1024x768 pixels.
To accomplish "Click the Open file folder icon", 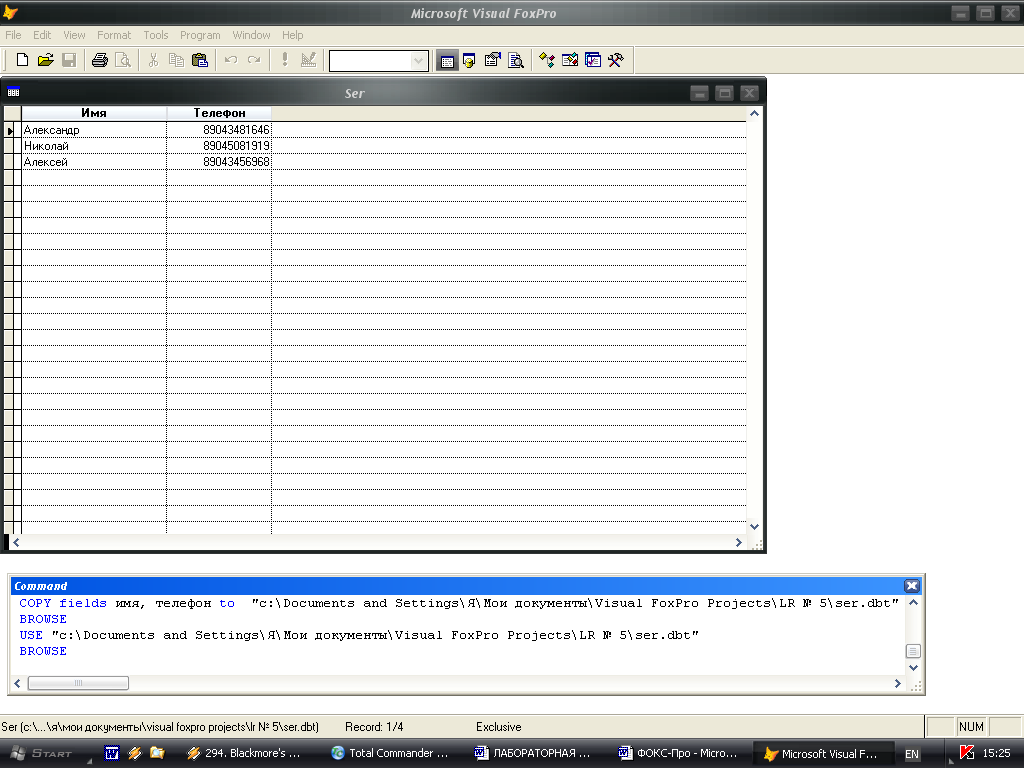I will [x=45, y=60].
